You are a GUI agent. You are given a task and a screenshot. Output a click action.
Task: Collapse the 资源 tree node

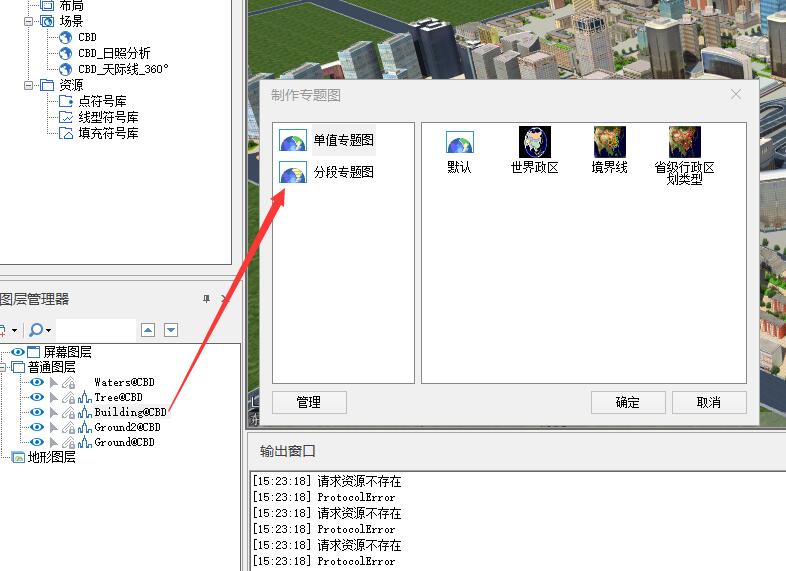[x=29, y=86]
